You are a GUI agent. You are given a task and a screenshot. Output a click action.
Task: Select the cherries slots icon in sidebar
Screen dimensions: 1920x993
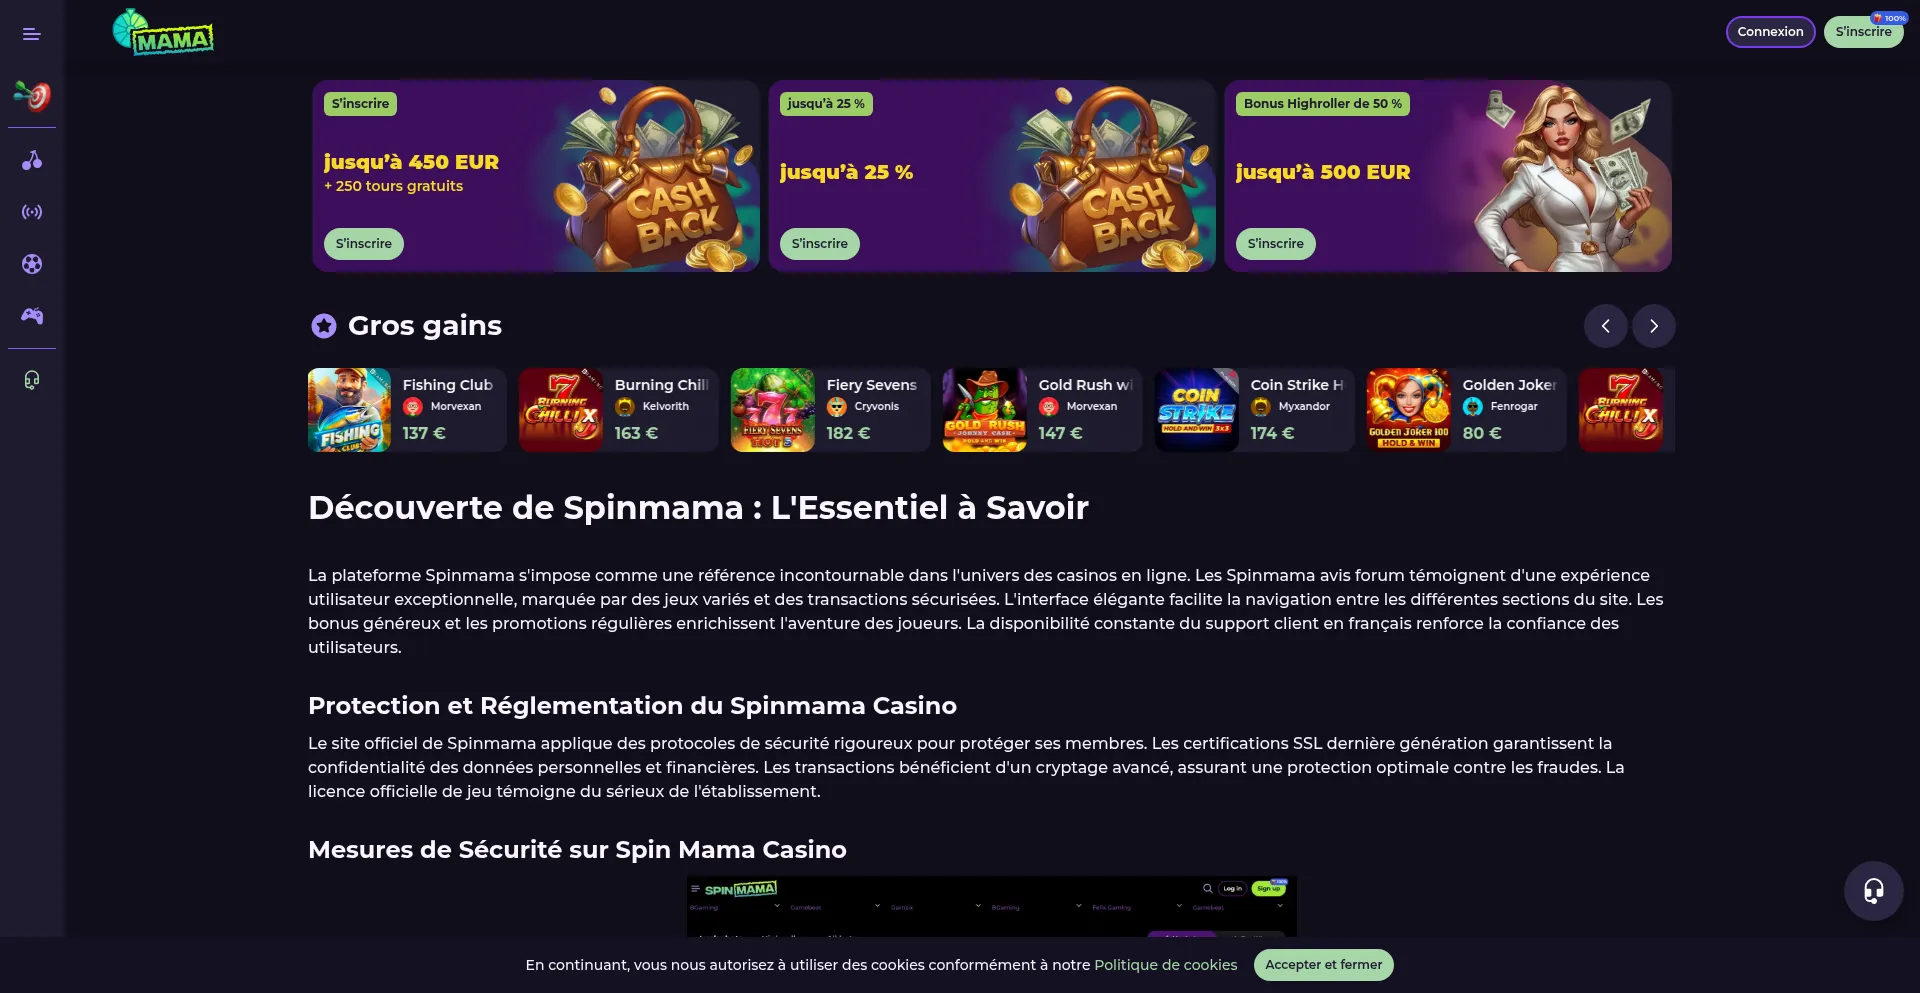click(x=32, y=160)
